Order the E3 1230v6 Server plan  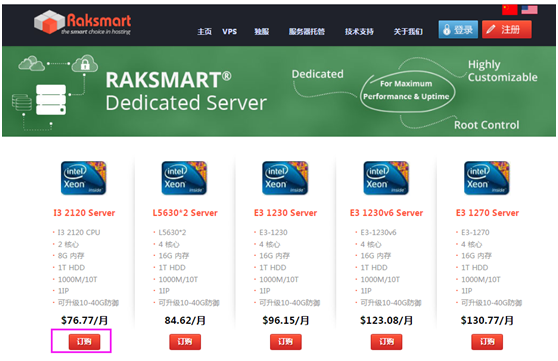[x=386, y=342]
